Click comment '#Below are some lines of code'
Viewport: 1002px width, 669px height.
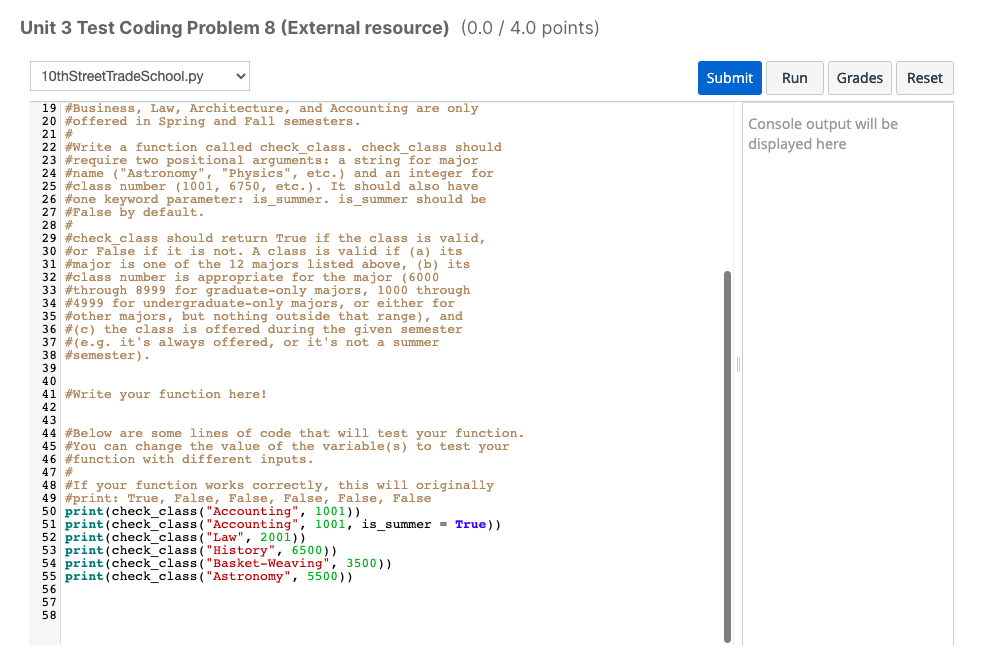click(294, 433)
